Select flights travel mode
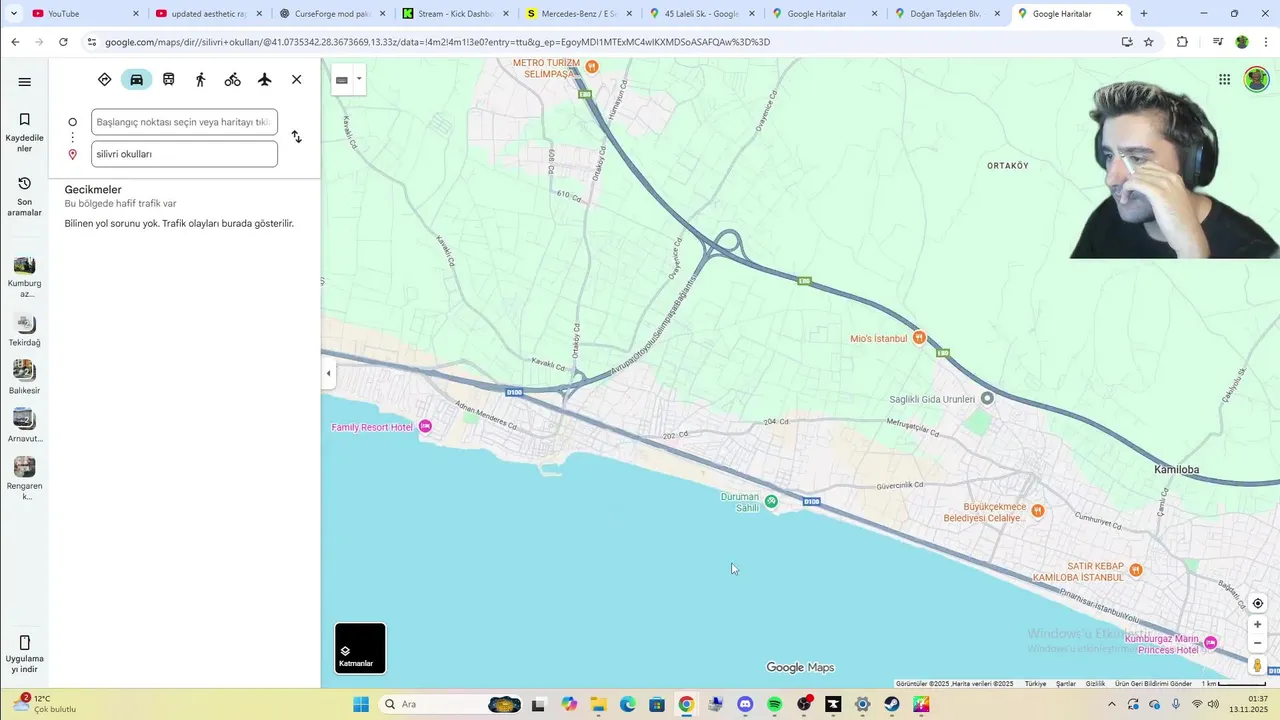Screen dimensions: 1280x720 pyautogui.click(x=264, y=79)
